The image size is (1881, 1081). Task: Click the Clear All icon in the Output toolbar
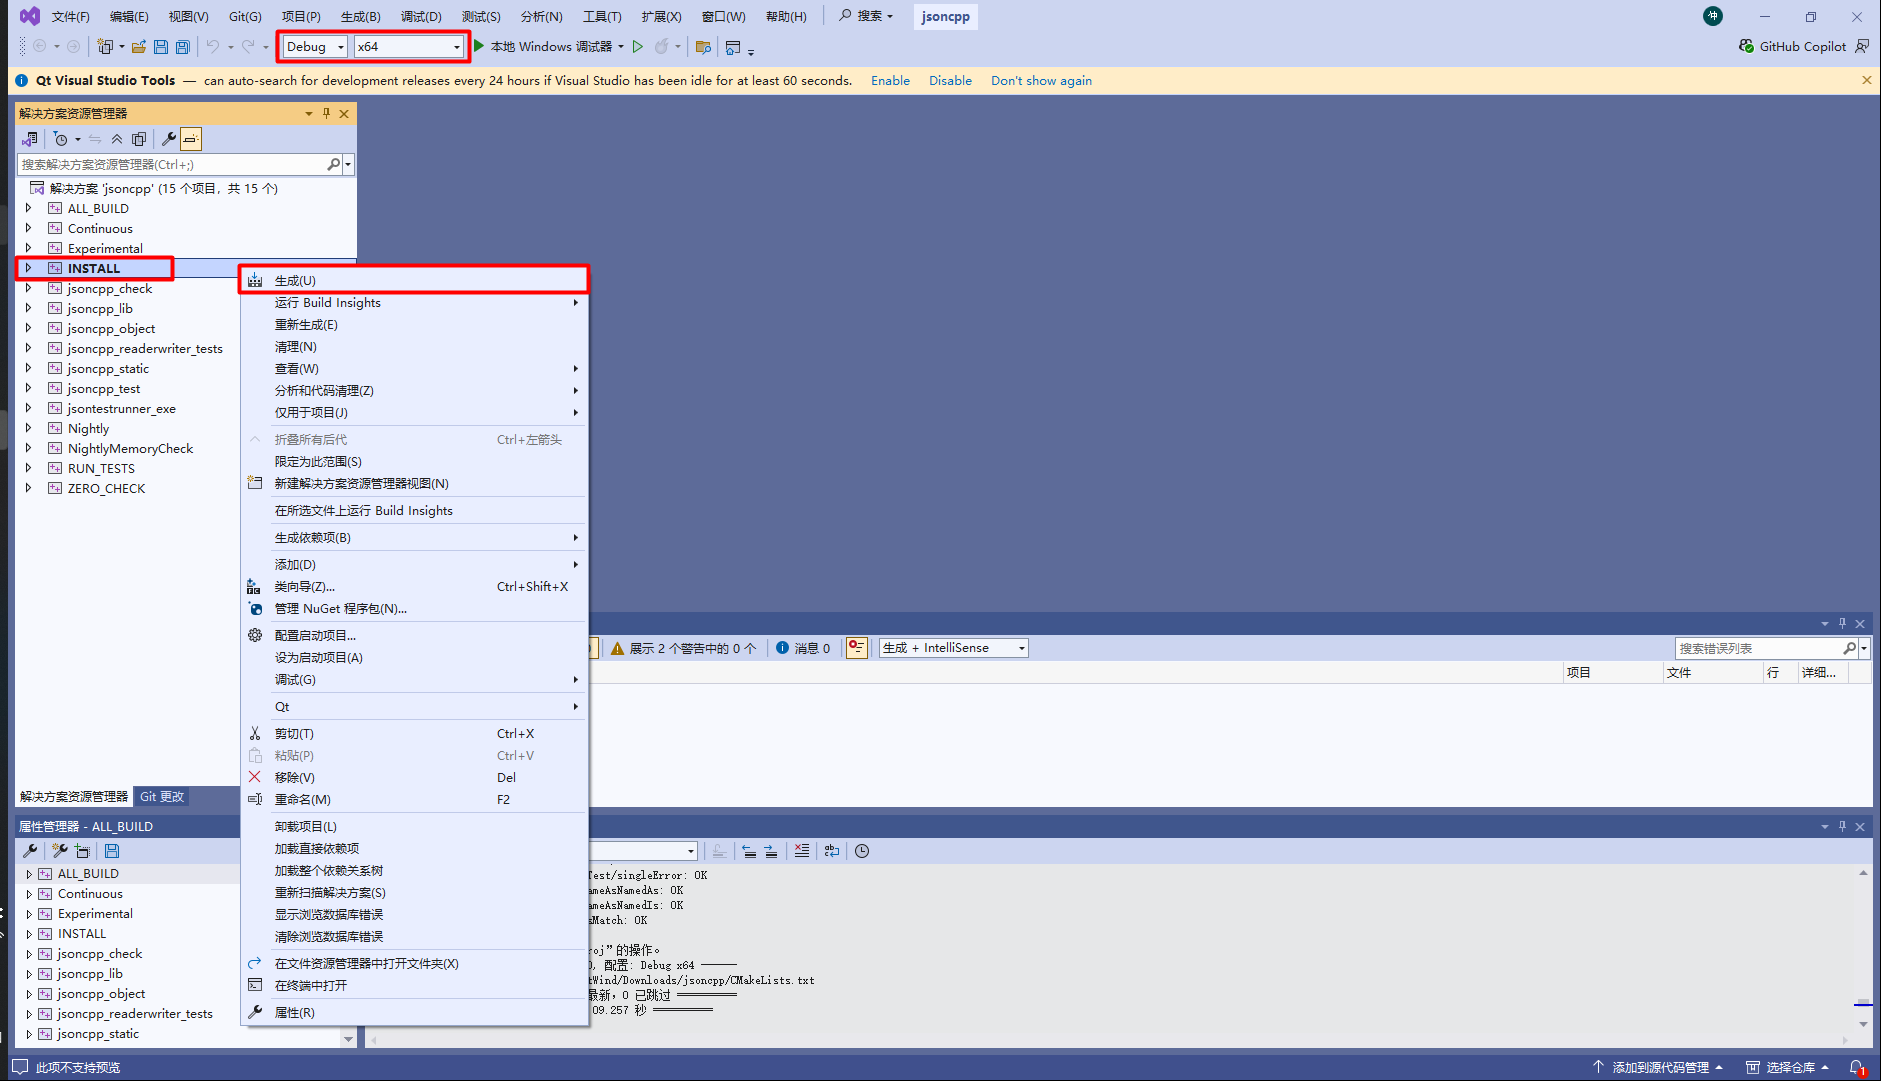(802, 851)
